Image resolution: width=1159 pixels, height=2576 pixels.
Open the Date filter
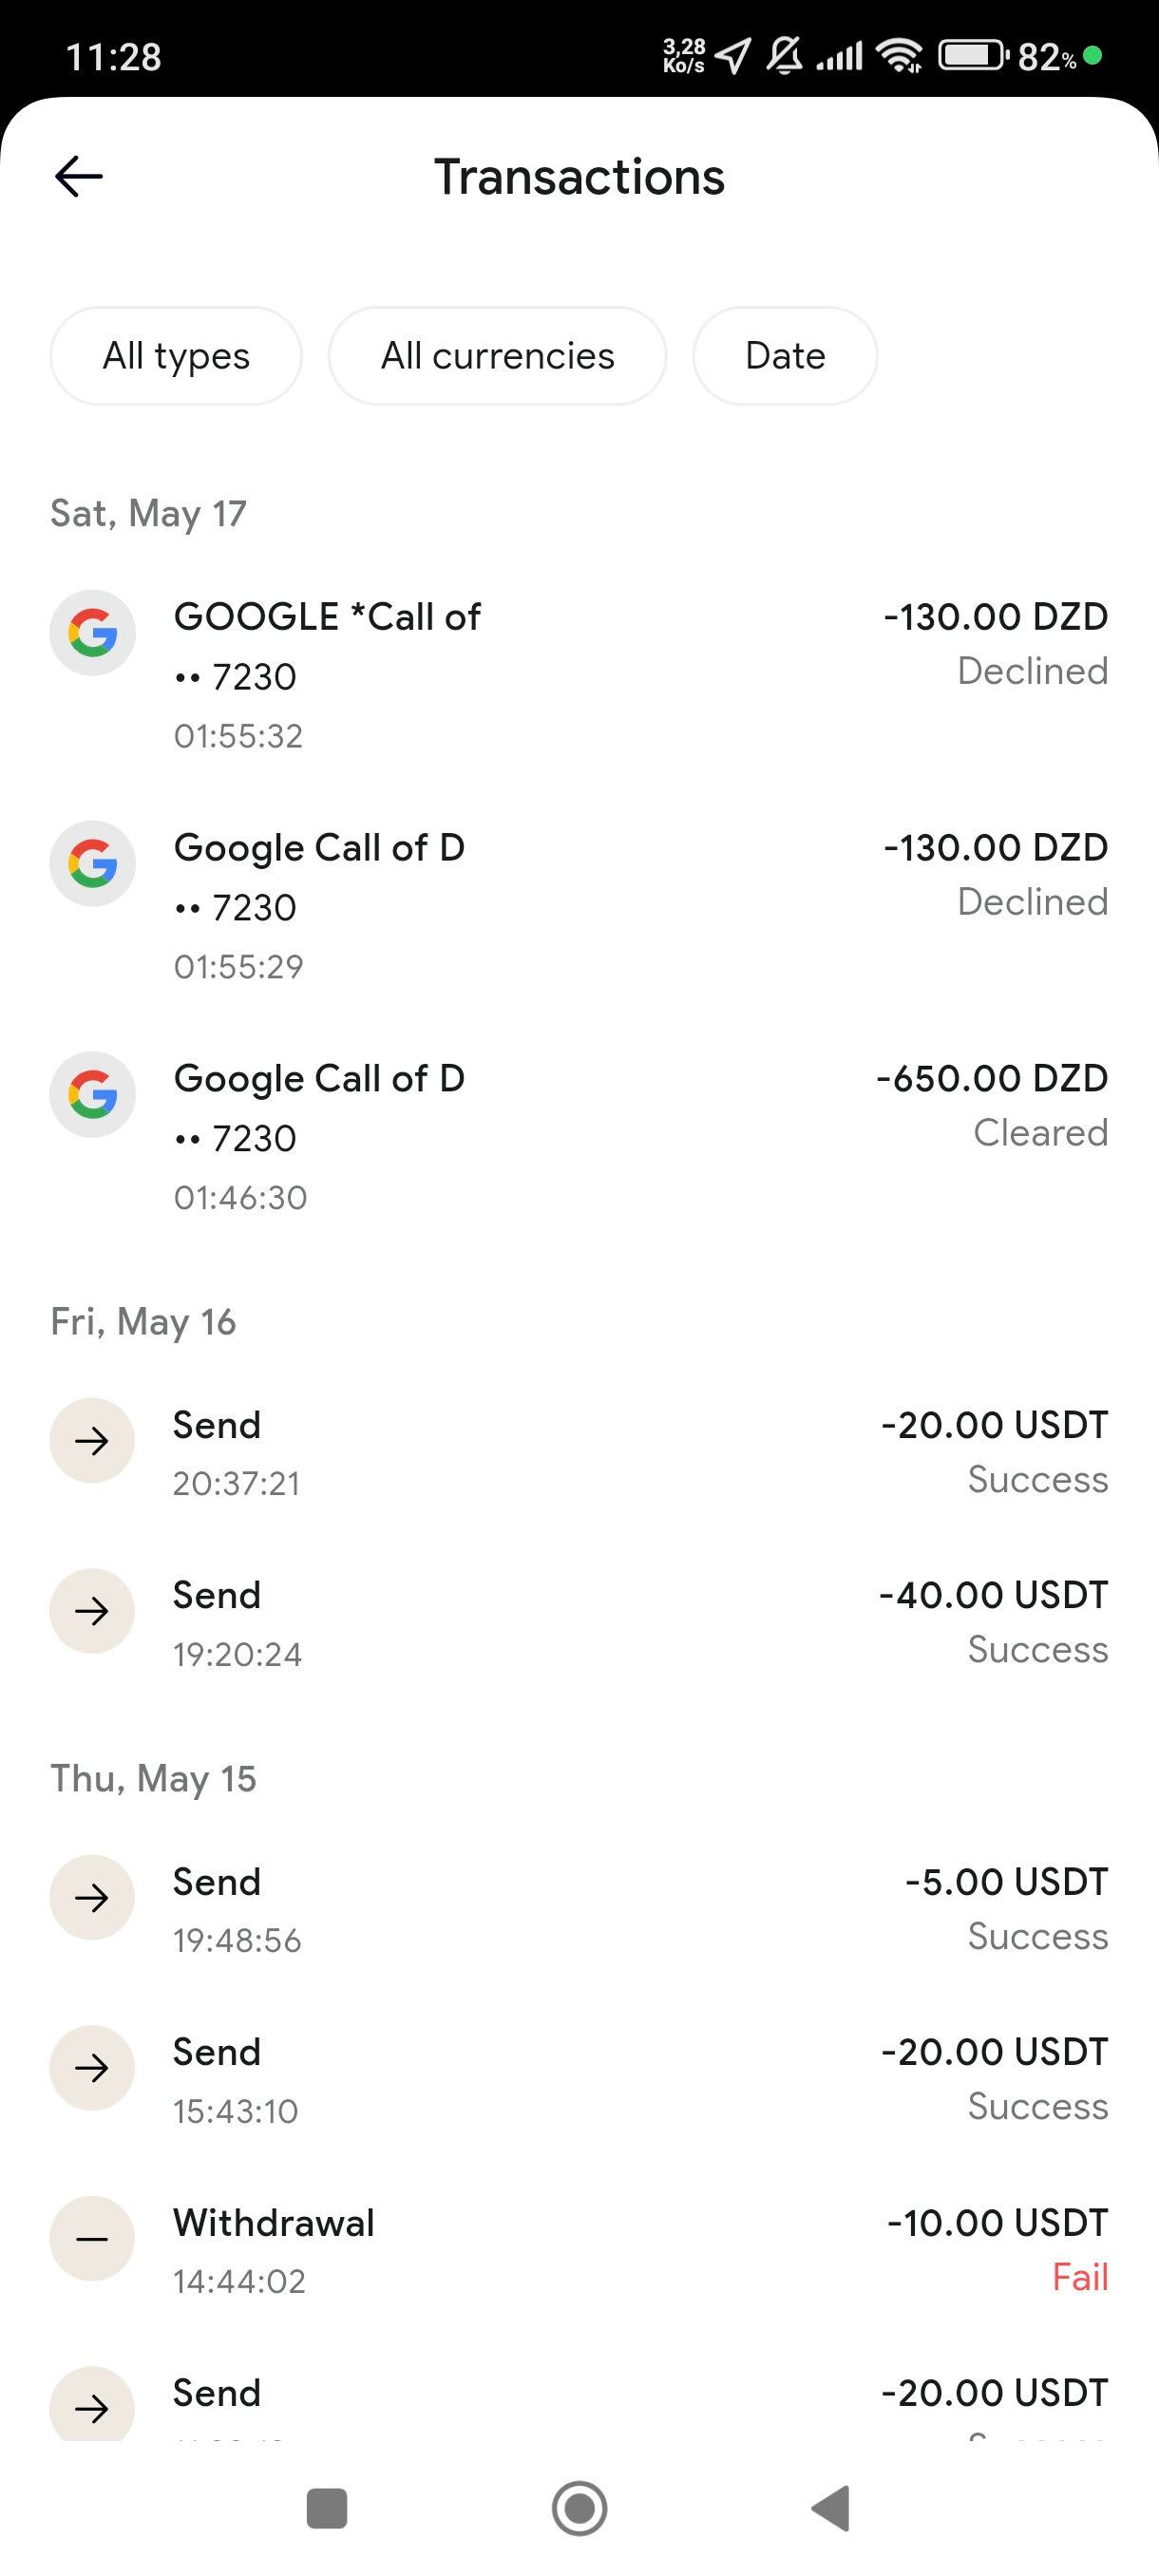[x=785, y=356]
